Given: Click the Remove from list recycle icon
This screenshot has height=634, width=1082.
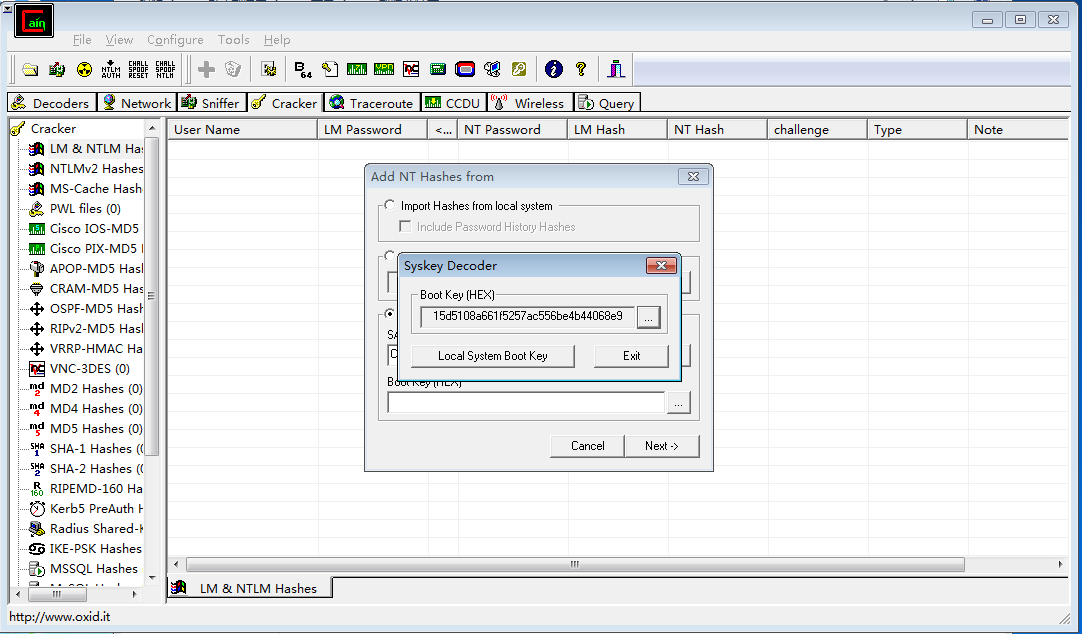Looking at the screenshot, I should [x=233, y=69].
